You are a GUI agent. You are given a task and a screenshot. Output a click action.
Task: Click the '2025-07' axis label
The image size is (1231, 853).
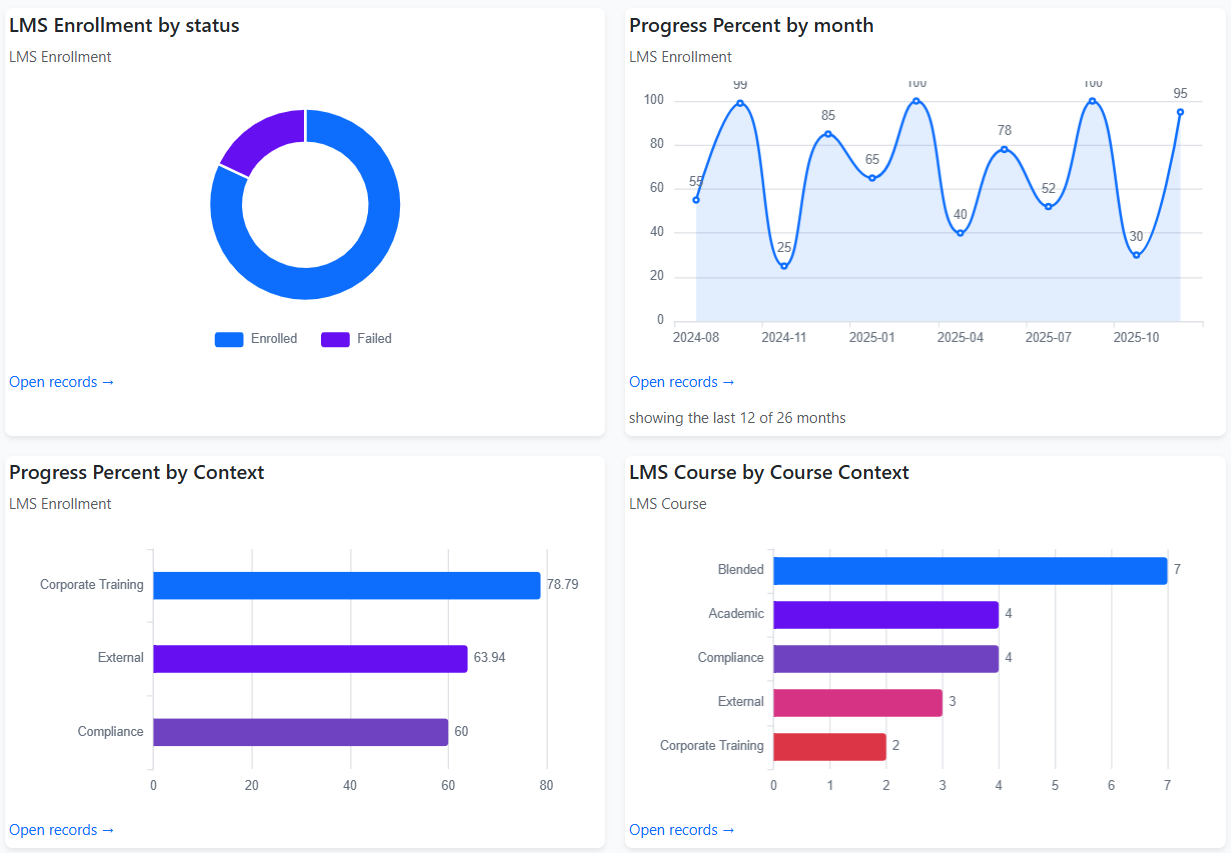point(1048,338)
